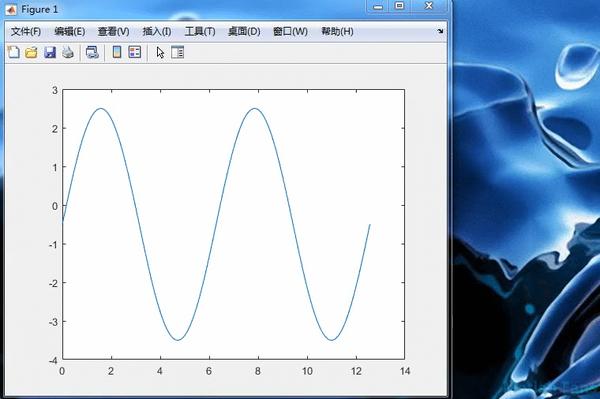Viewport: 600px width, 399px height.
Task: Click the icon right of the printer
Action: (92, 52)
